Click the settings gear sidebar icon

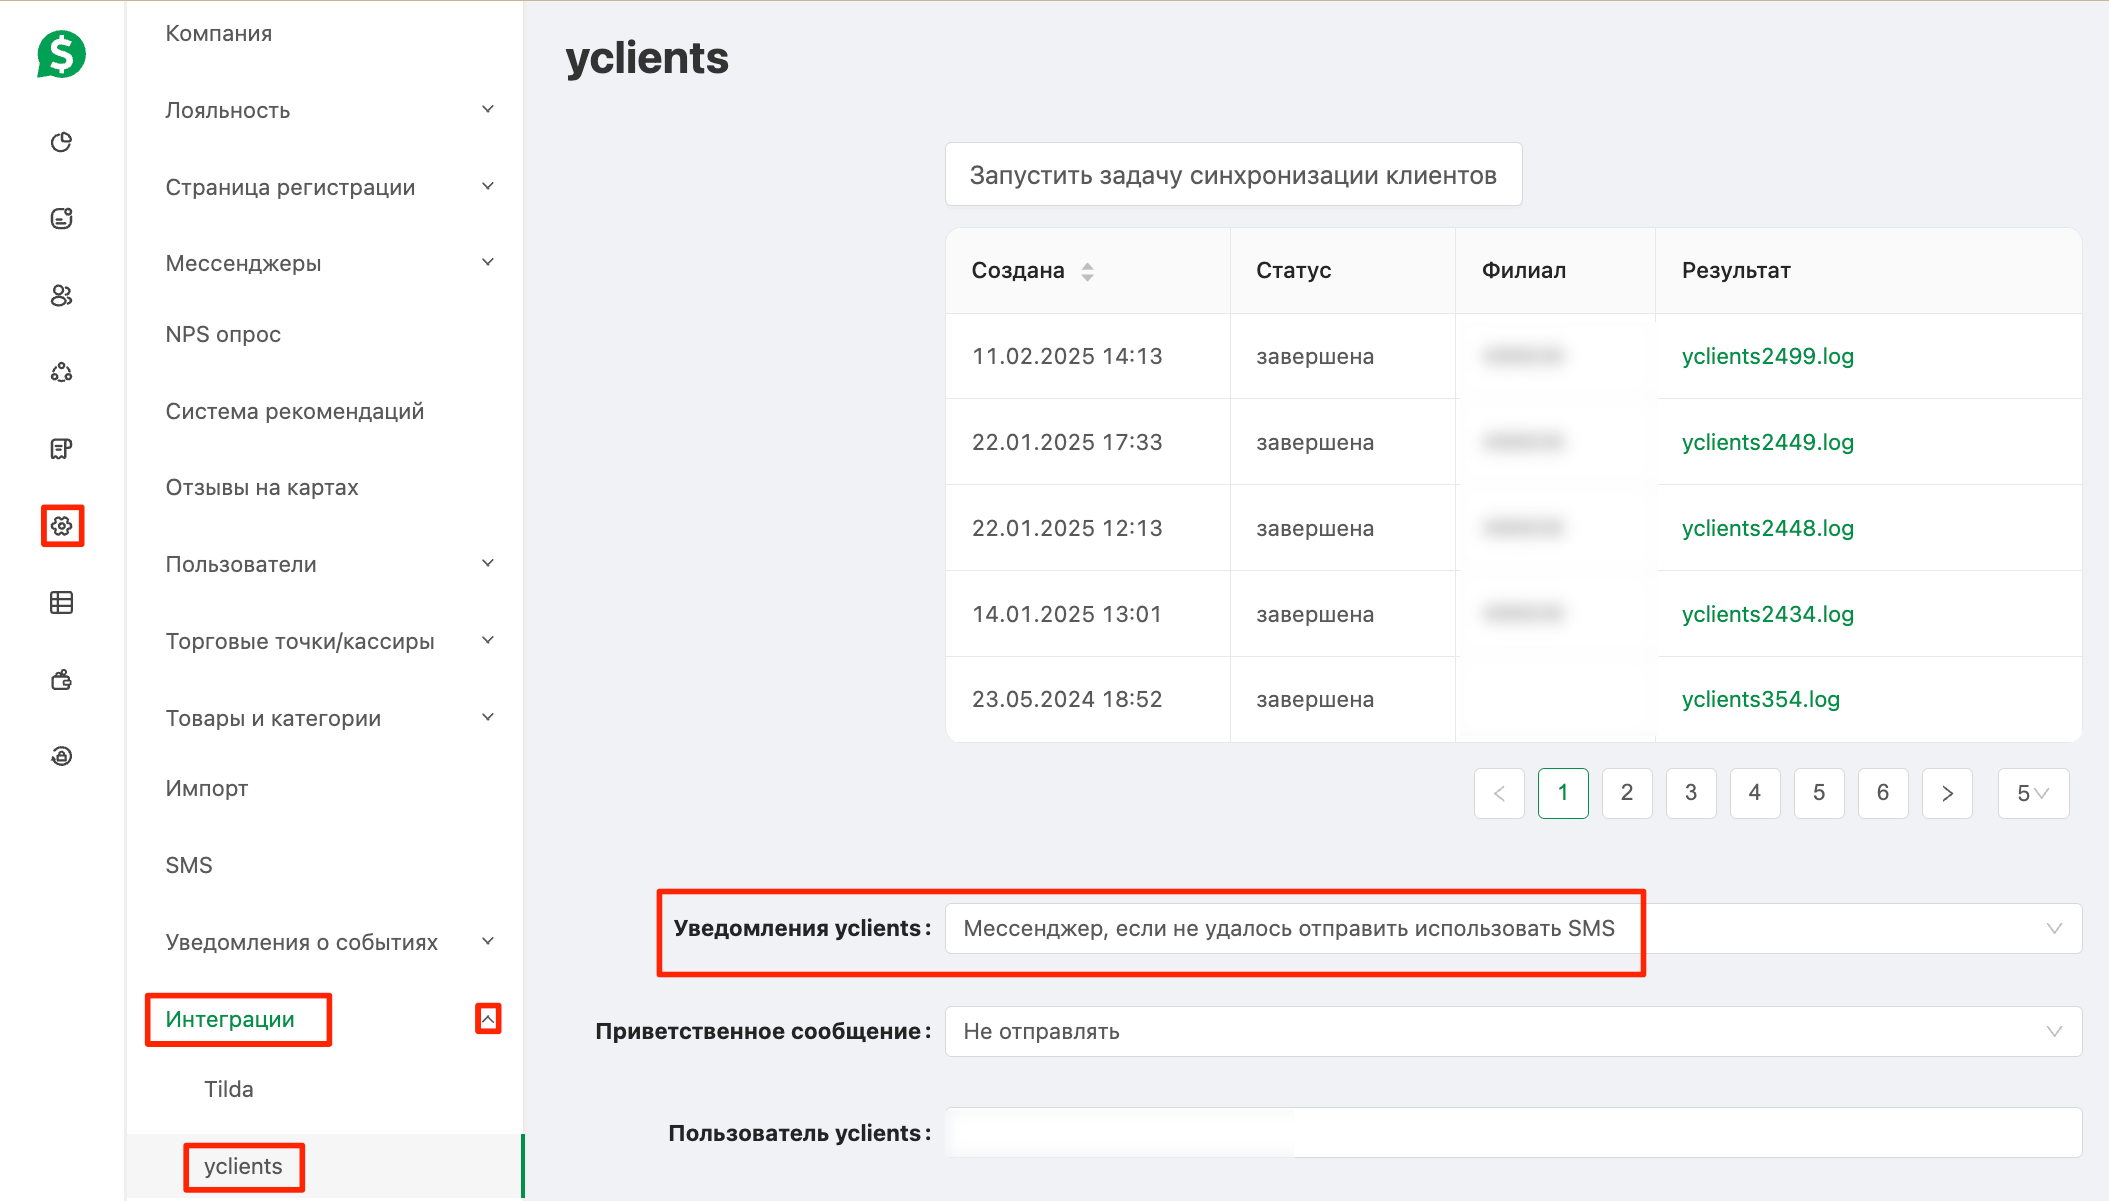pyautogui.click(x=62, y=526)
